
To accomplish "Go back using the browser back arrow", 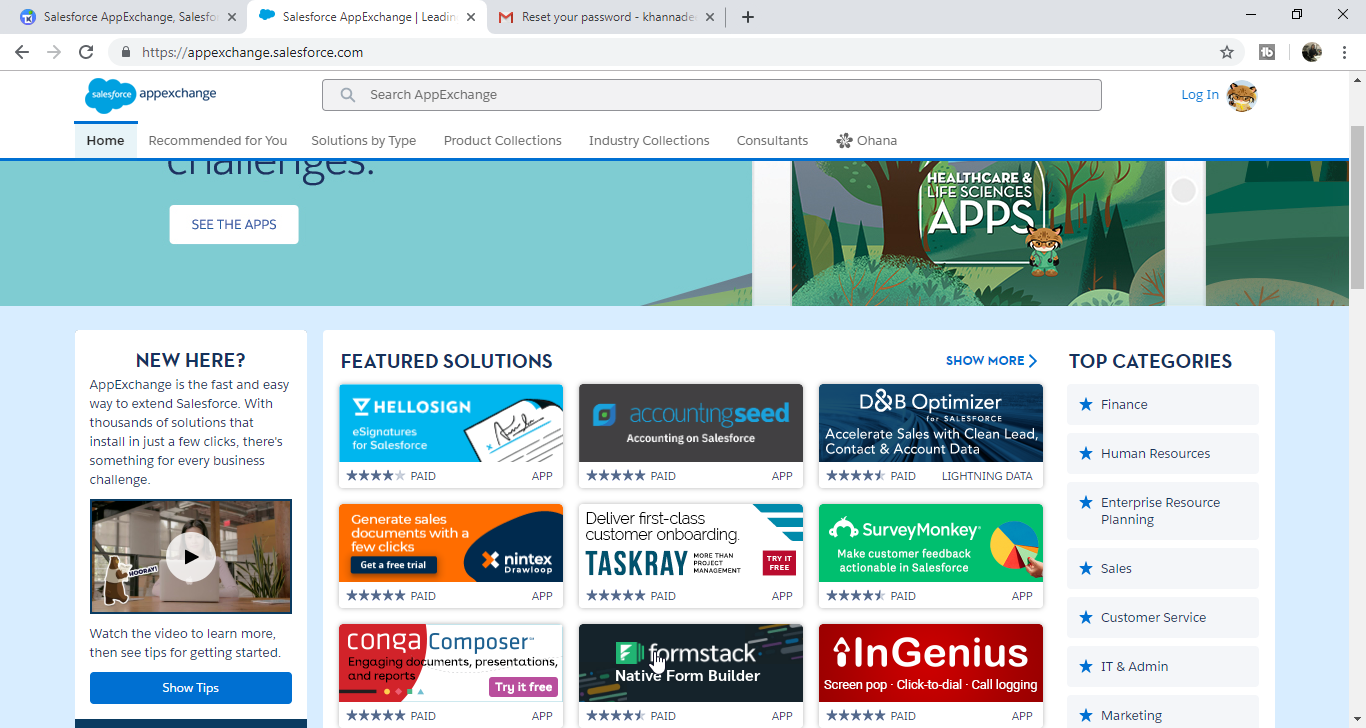I will 22,52.
